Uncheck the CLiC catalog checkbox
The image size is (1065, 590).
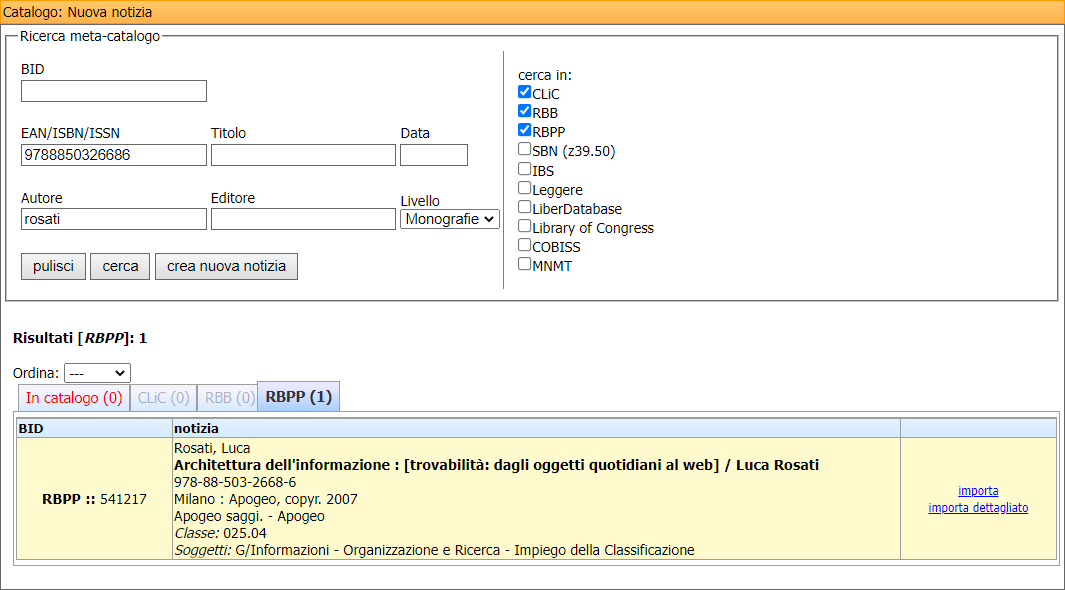point(524,93)
